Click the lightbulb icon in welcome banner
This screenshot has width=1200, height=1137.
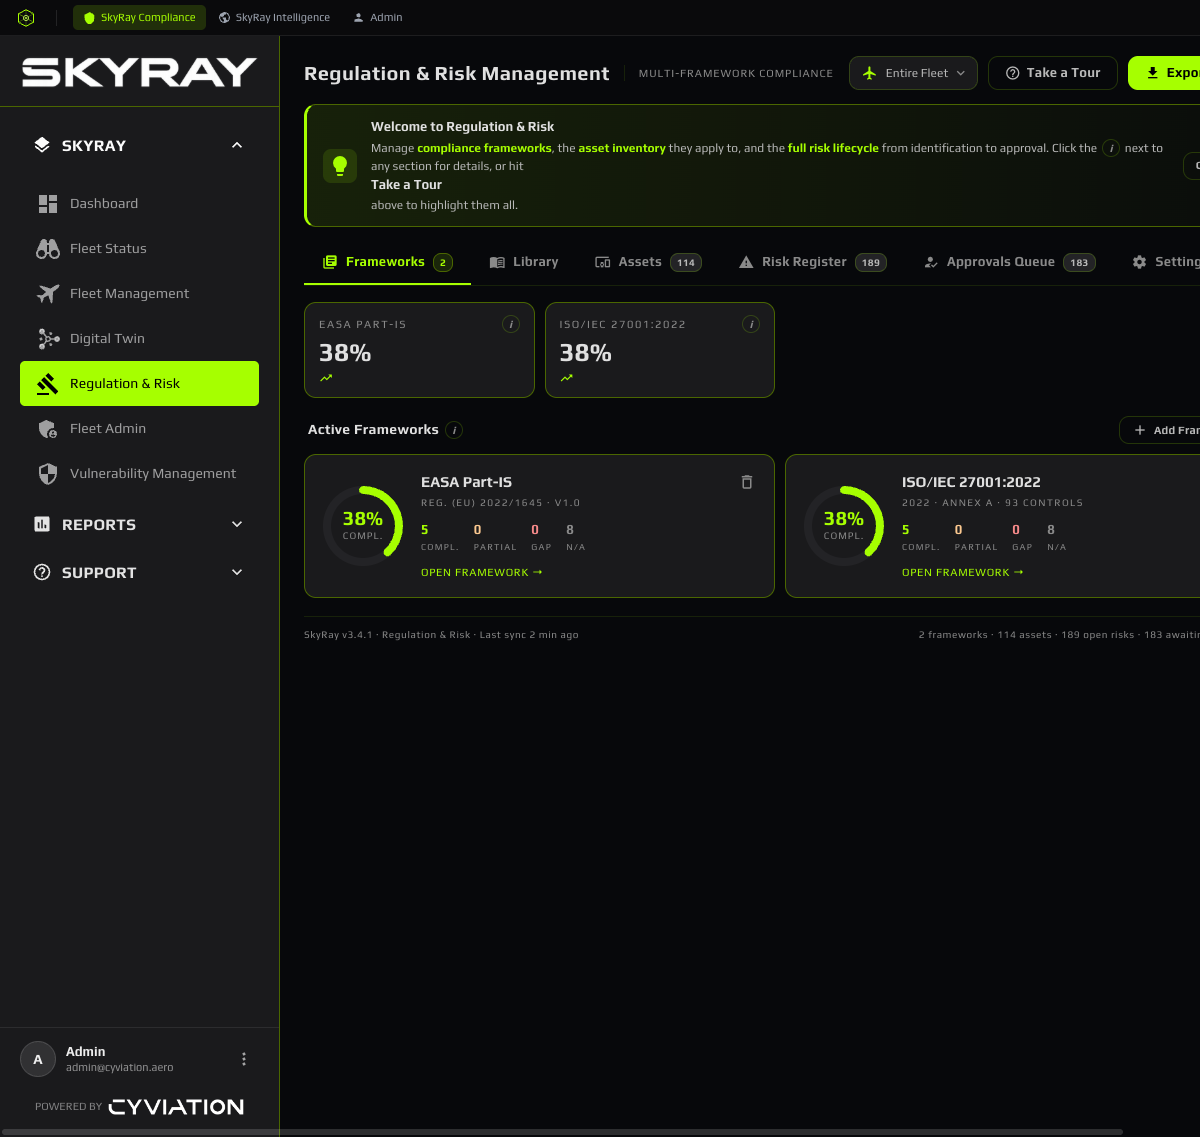[x=340, y=166]
